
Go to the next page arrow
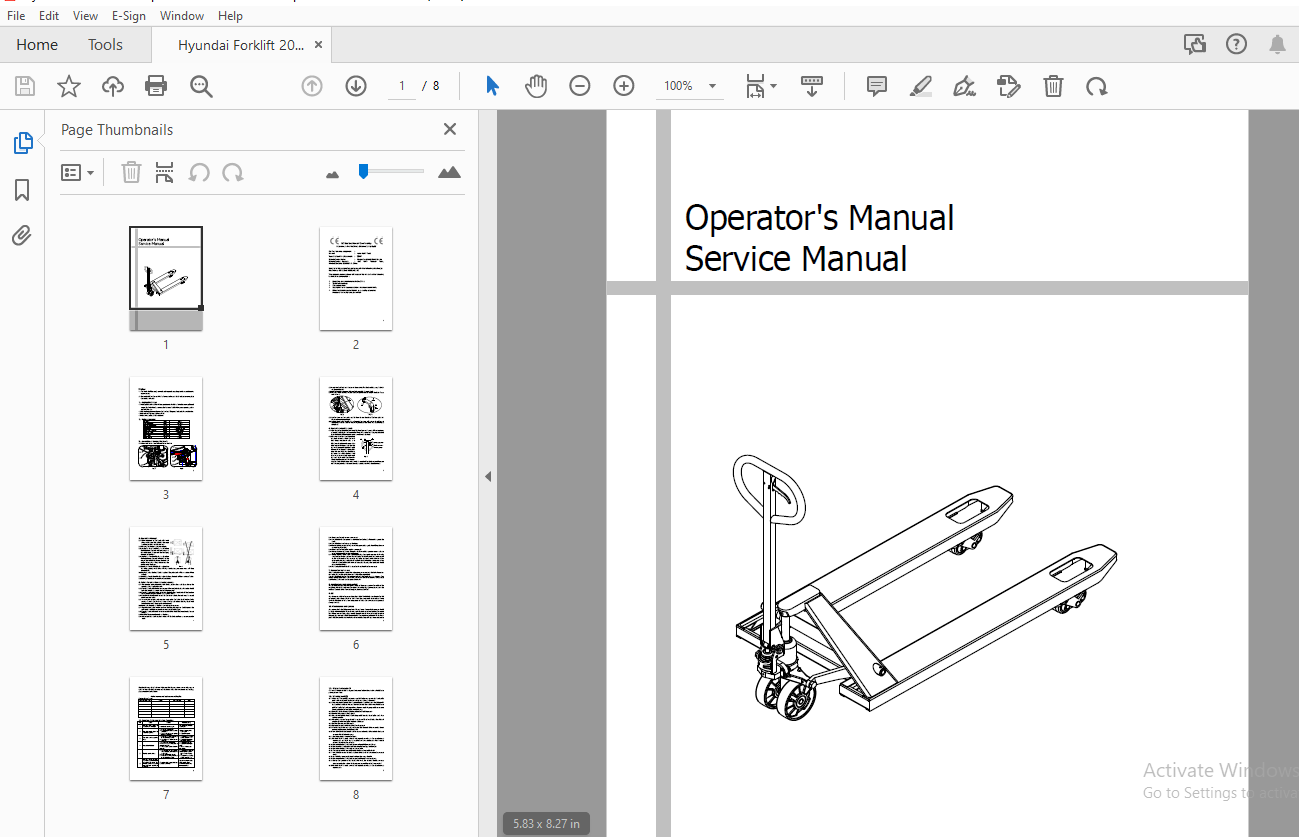(x=356, y=86)
